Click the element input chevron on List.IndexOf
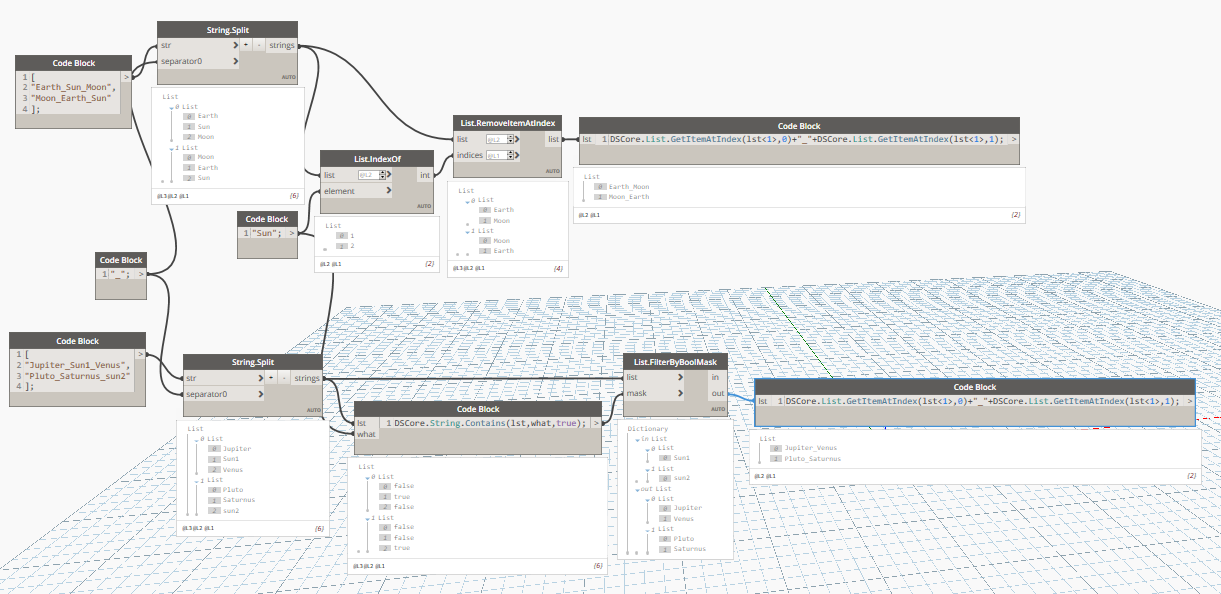The image size is (1221, 594). coord(389,190)
